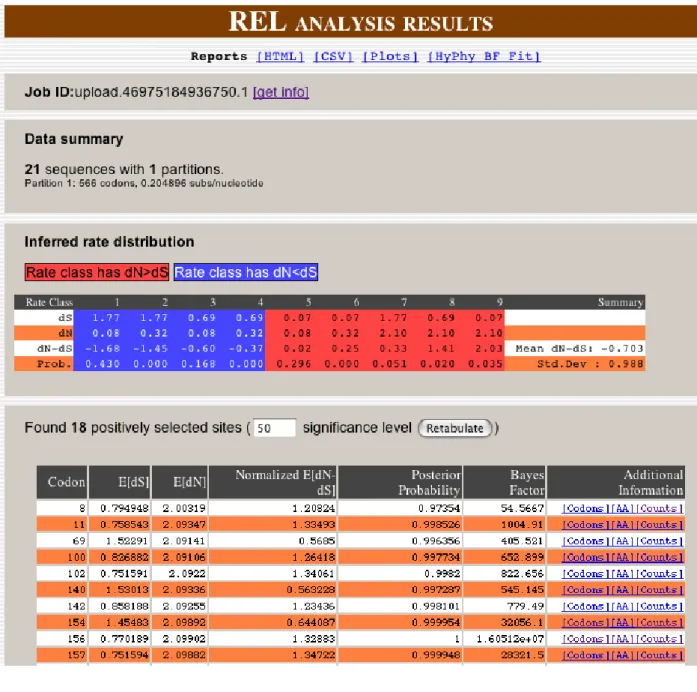Open the HyPhy BF Fit link

point(484,56)
